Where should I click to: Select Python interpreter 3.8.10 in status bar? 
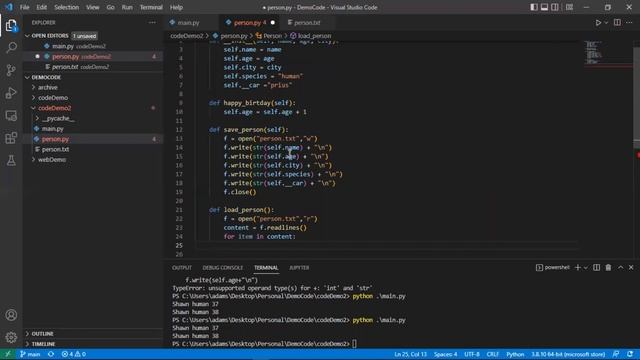point(568,354)
